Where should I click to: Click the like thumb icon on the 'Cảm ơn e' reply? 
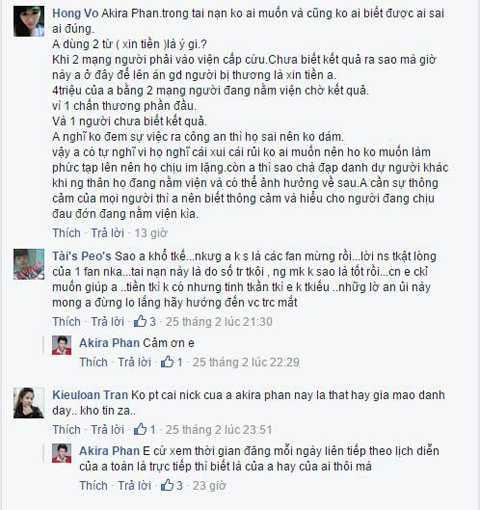[x=167, y=362]
